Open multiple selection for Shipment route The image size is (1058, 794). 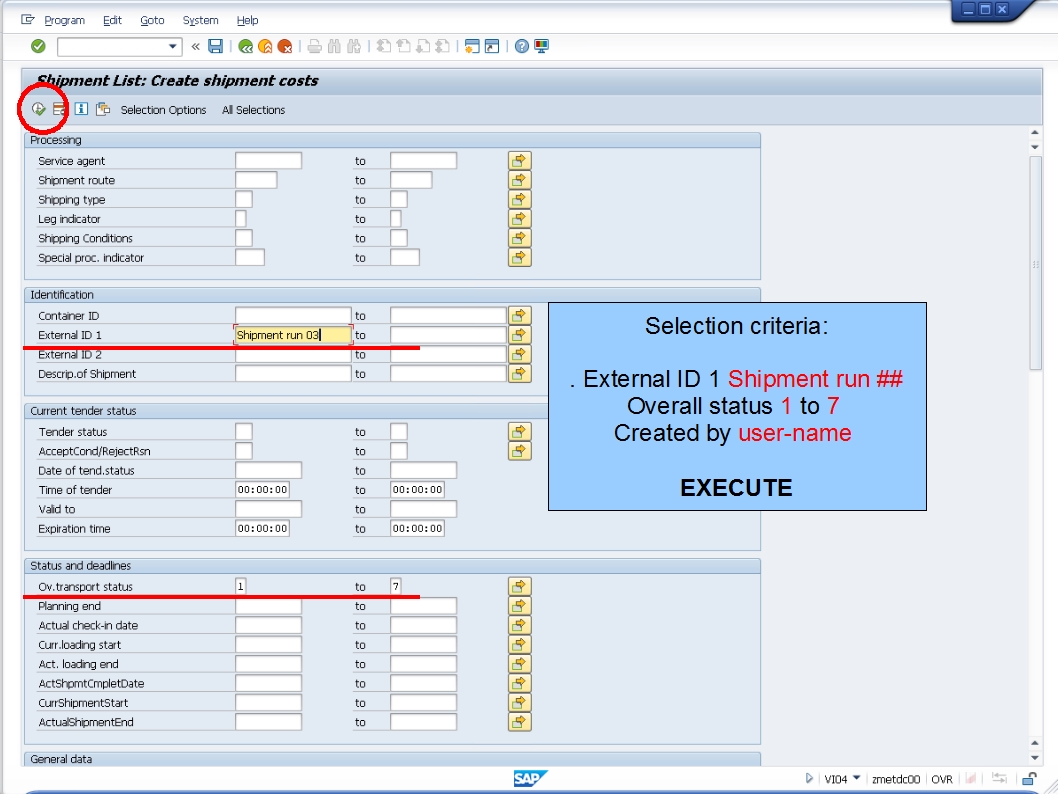[x=520, y=180]
